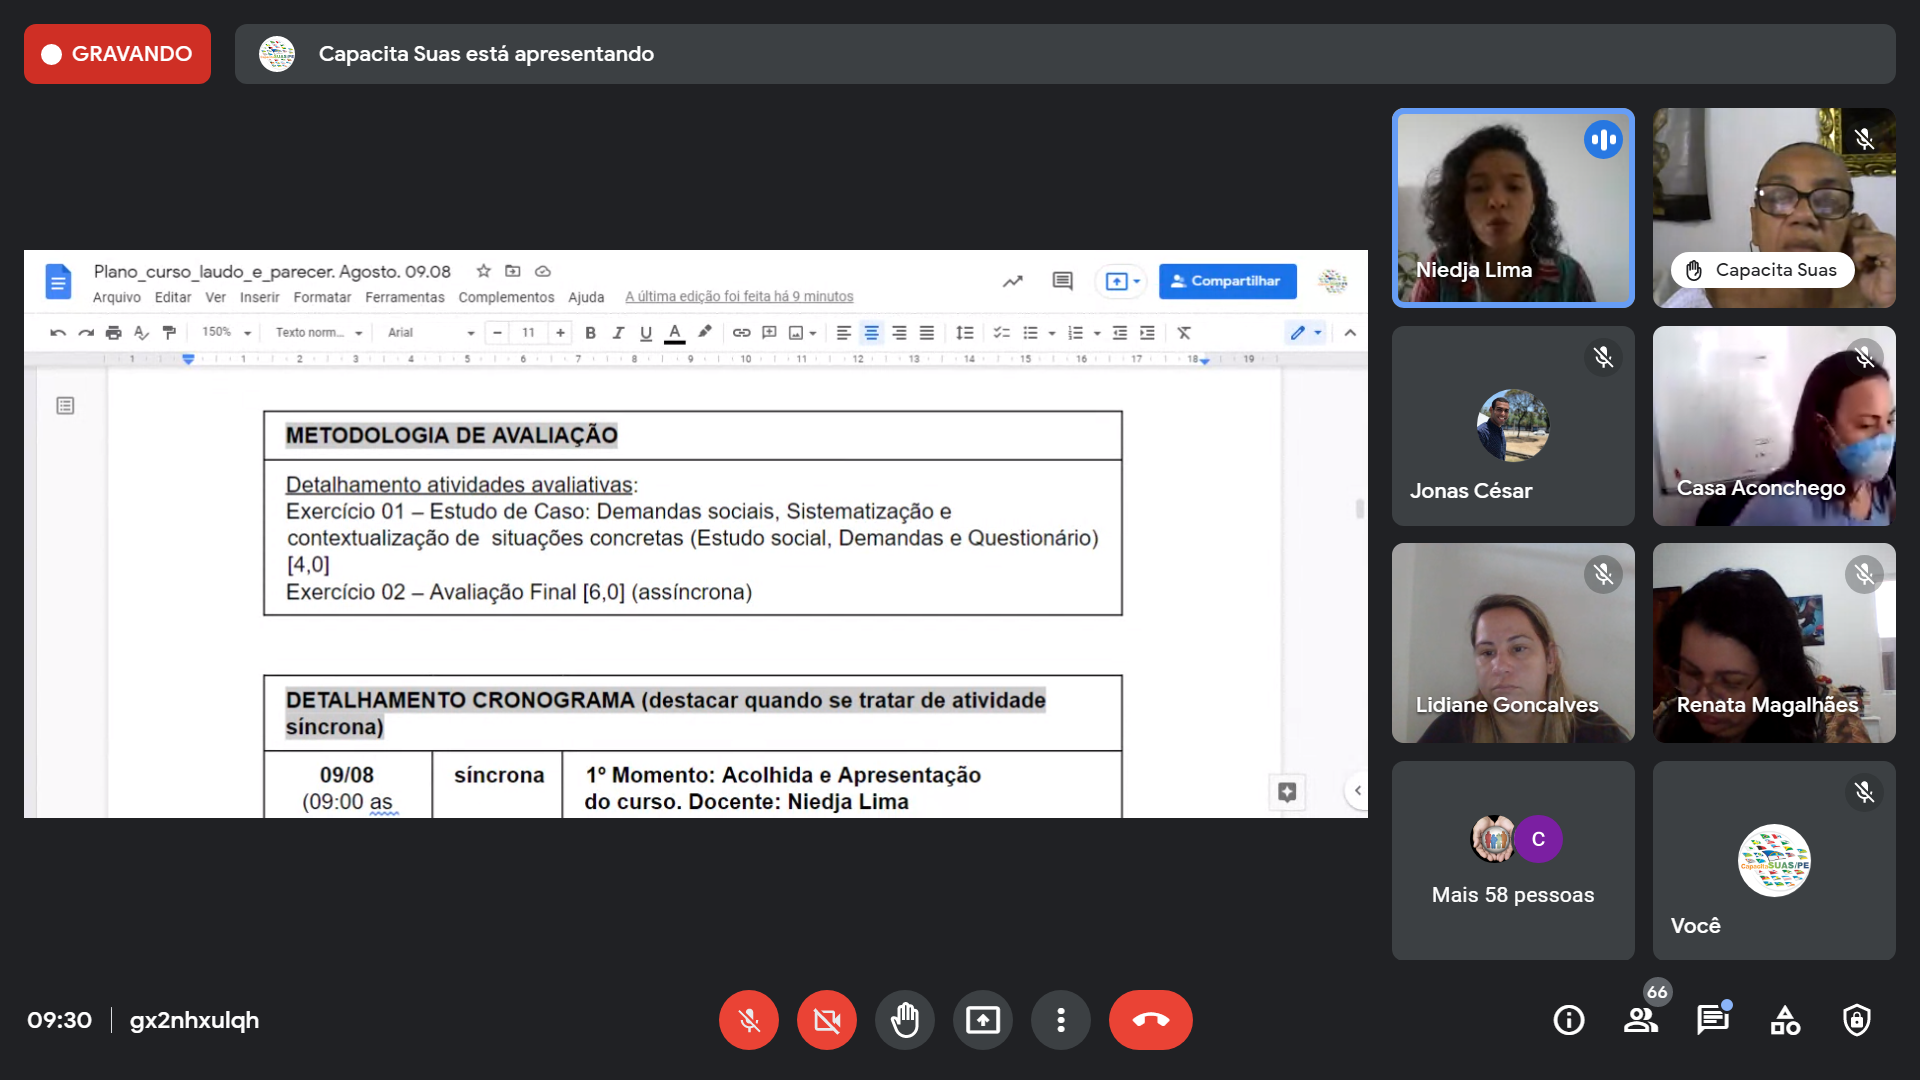
Task: Toggle microphone mute in the bottom bar
Action: (x=749, y=1020)
